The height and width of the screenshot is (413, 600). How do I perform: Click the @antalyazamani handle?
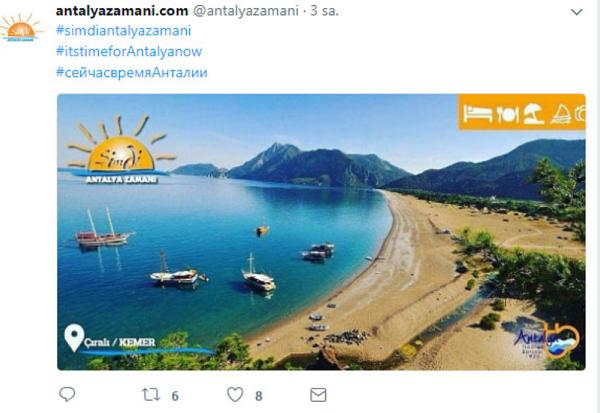[x=246, y=11]
